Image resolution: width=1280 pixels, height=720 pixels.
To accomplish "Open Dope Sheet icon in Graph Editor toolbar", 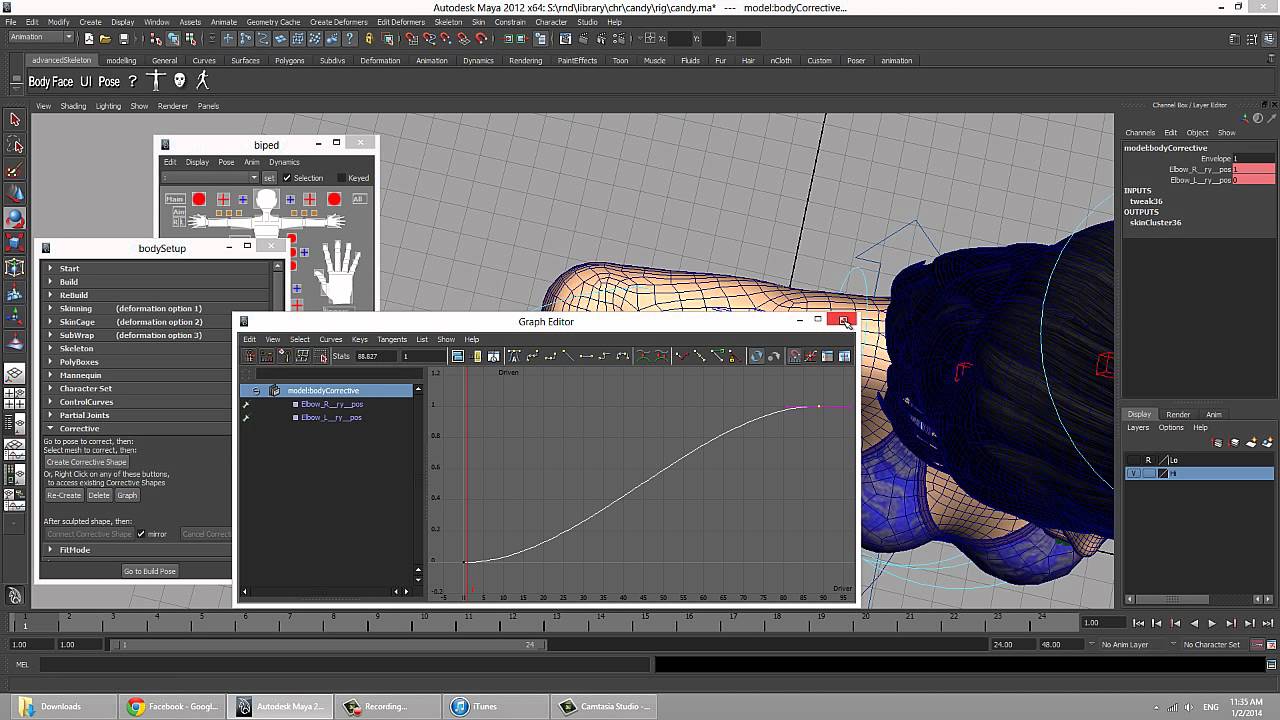I will coord(827,356).
